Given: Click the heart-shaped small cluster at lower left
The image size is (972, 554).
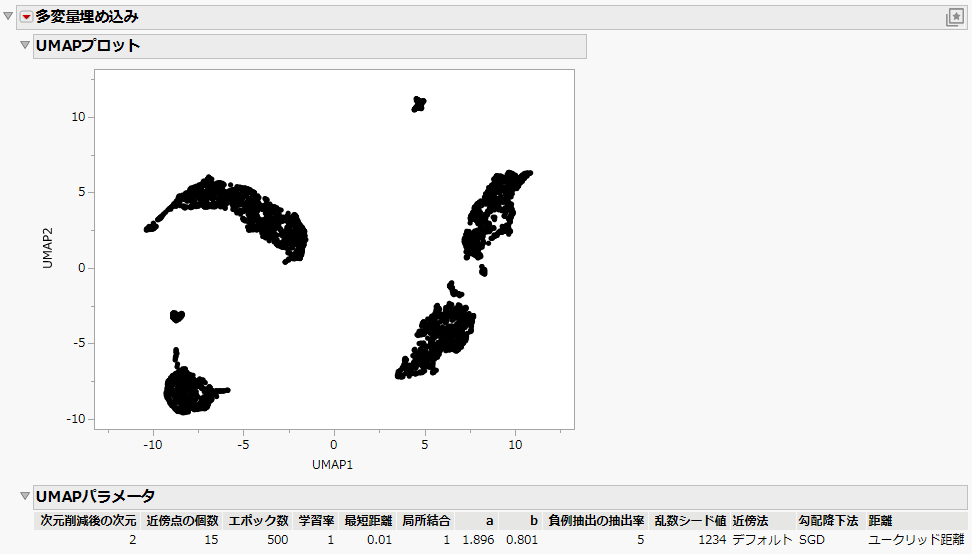Looking at the screenshot, I should click(x=177, y=316).
